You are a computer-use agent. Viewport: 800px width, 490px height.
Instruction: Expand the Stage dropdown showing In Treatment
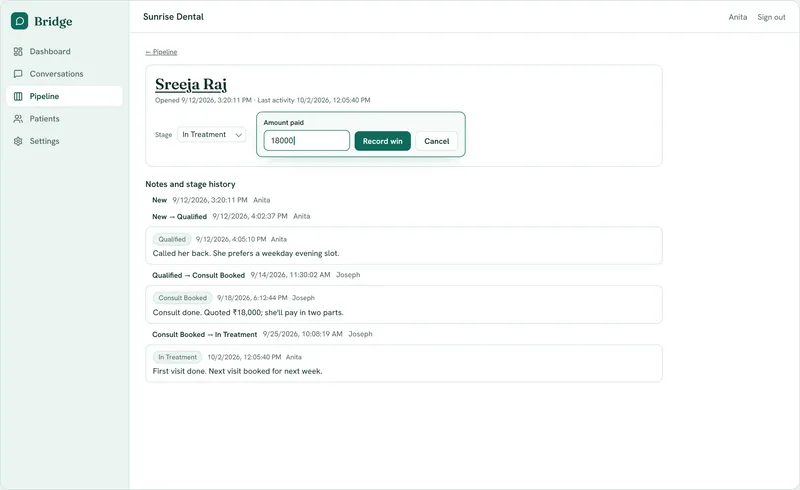[211, 135]
